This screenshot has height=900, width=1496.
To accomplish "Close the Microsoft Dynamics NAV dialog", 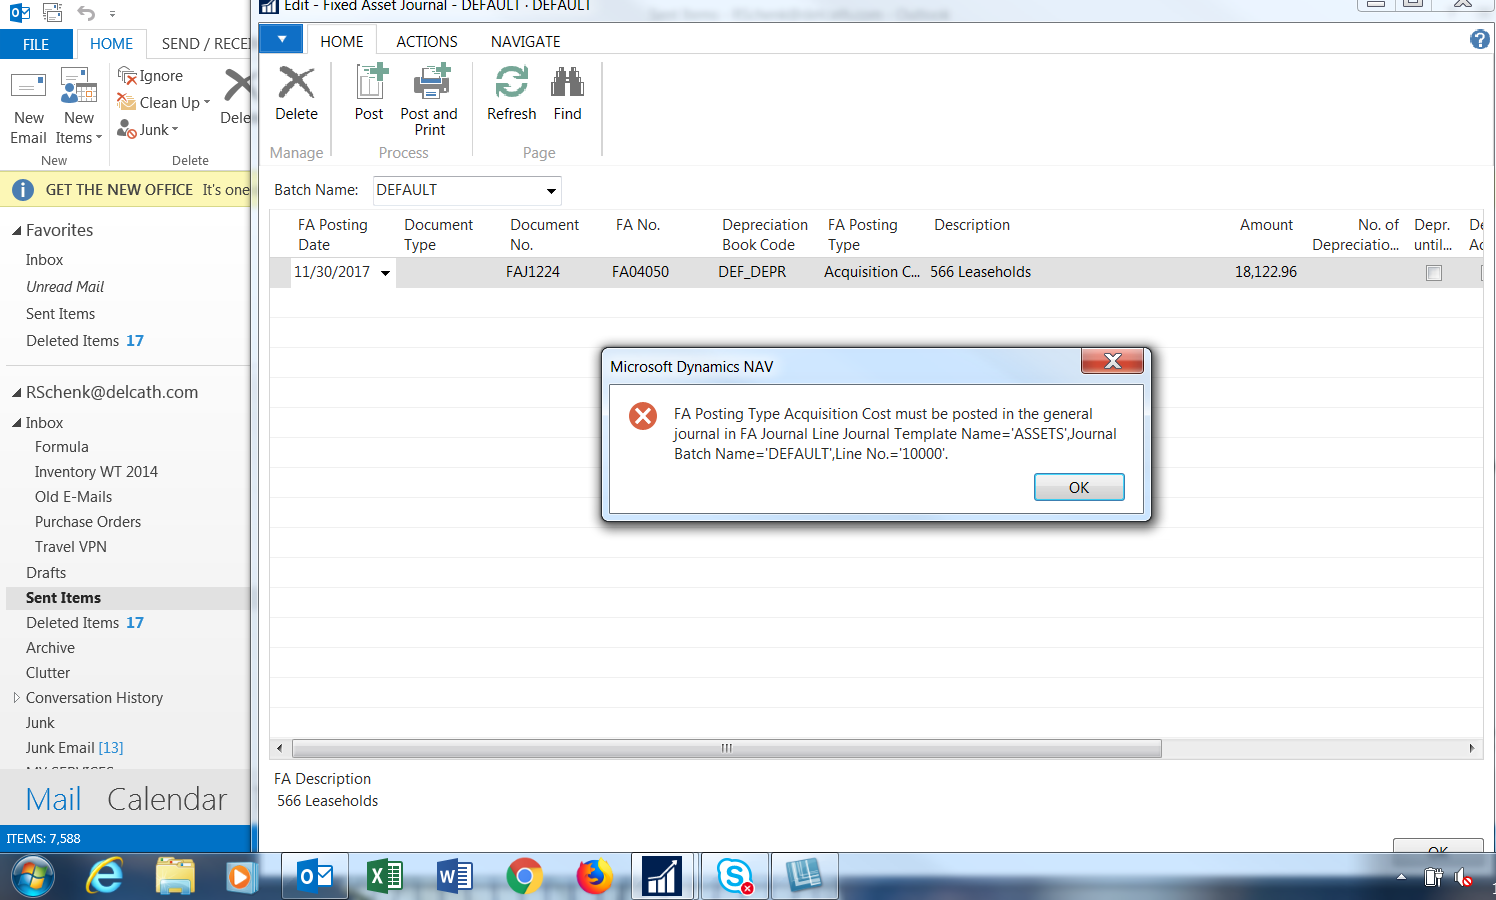I will click(1112, 361).
